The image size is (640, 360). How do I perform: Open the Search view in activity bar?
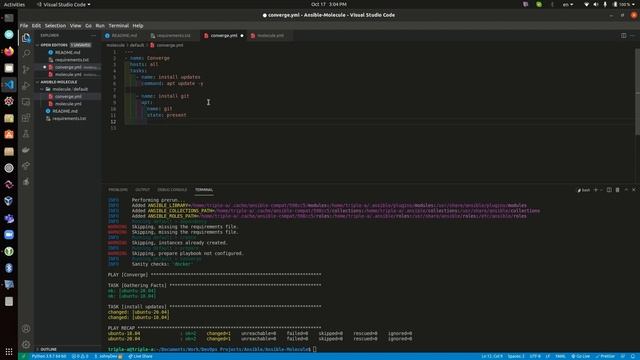26,53
